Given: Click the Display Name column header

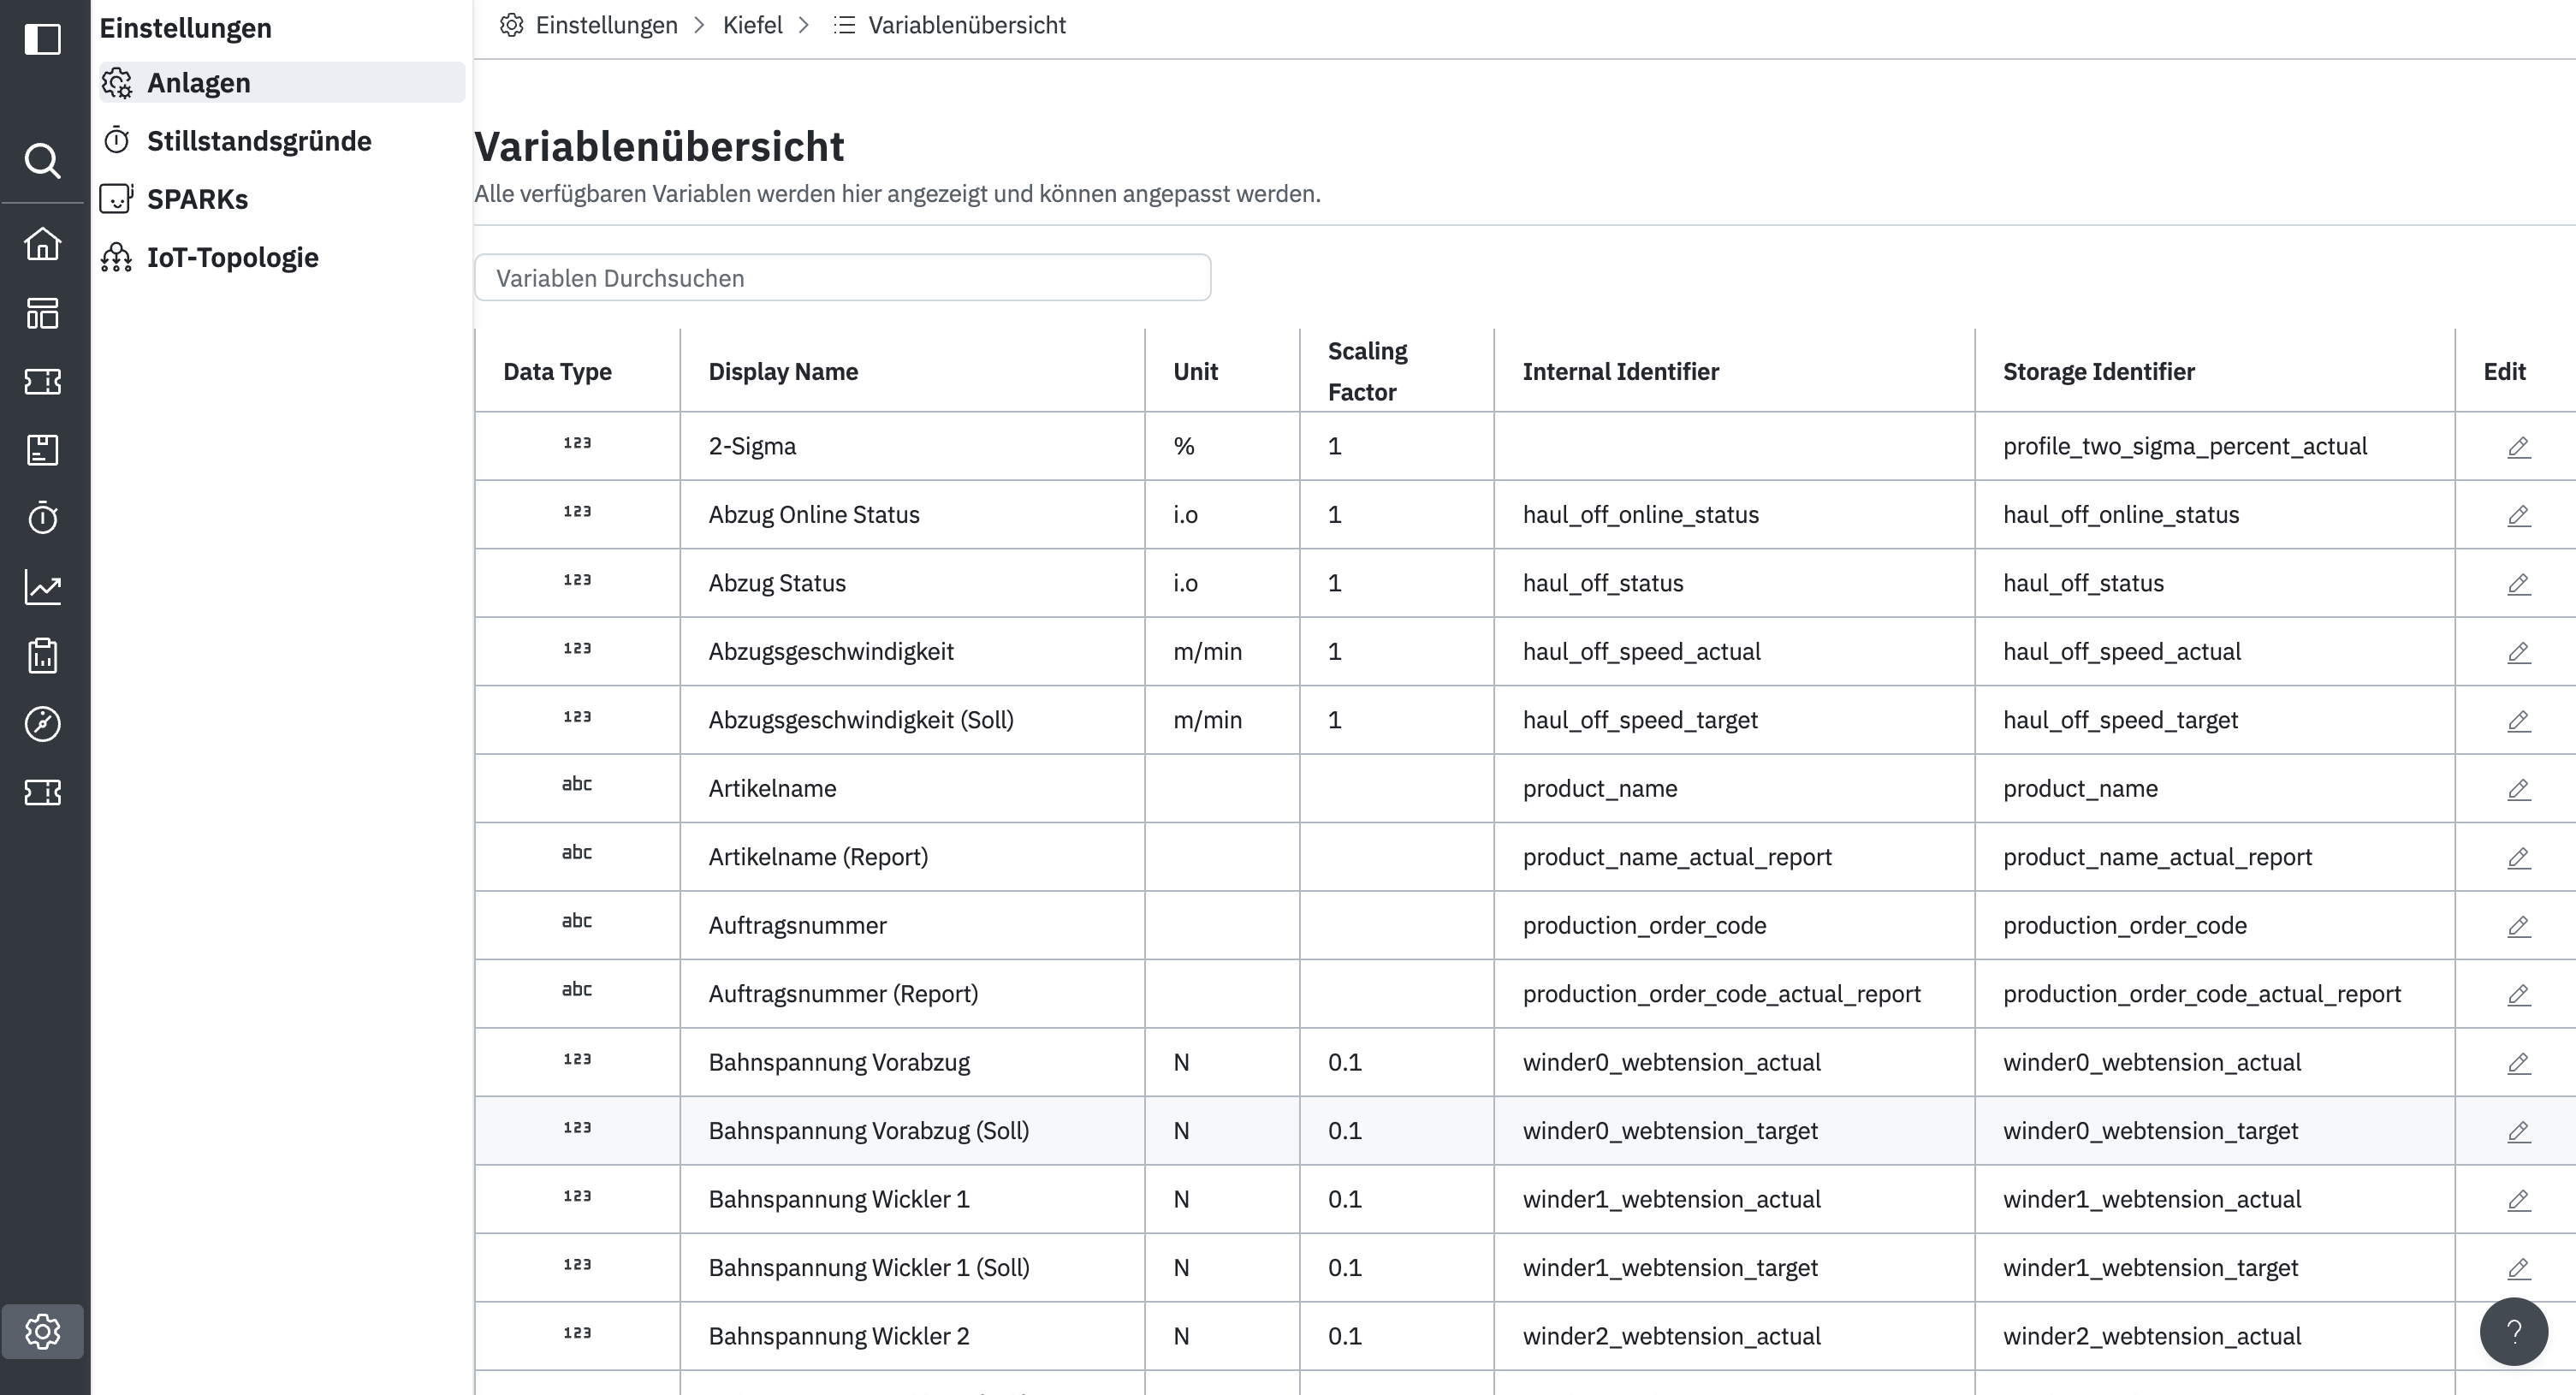Looking at the screenshot, I should tap(783, 372).
